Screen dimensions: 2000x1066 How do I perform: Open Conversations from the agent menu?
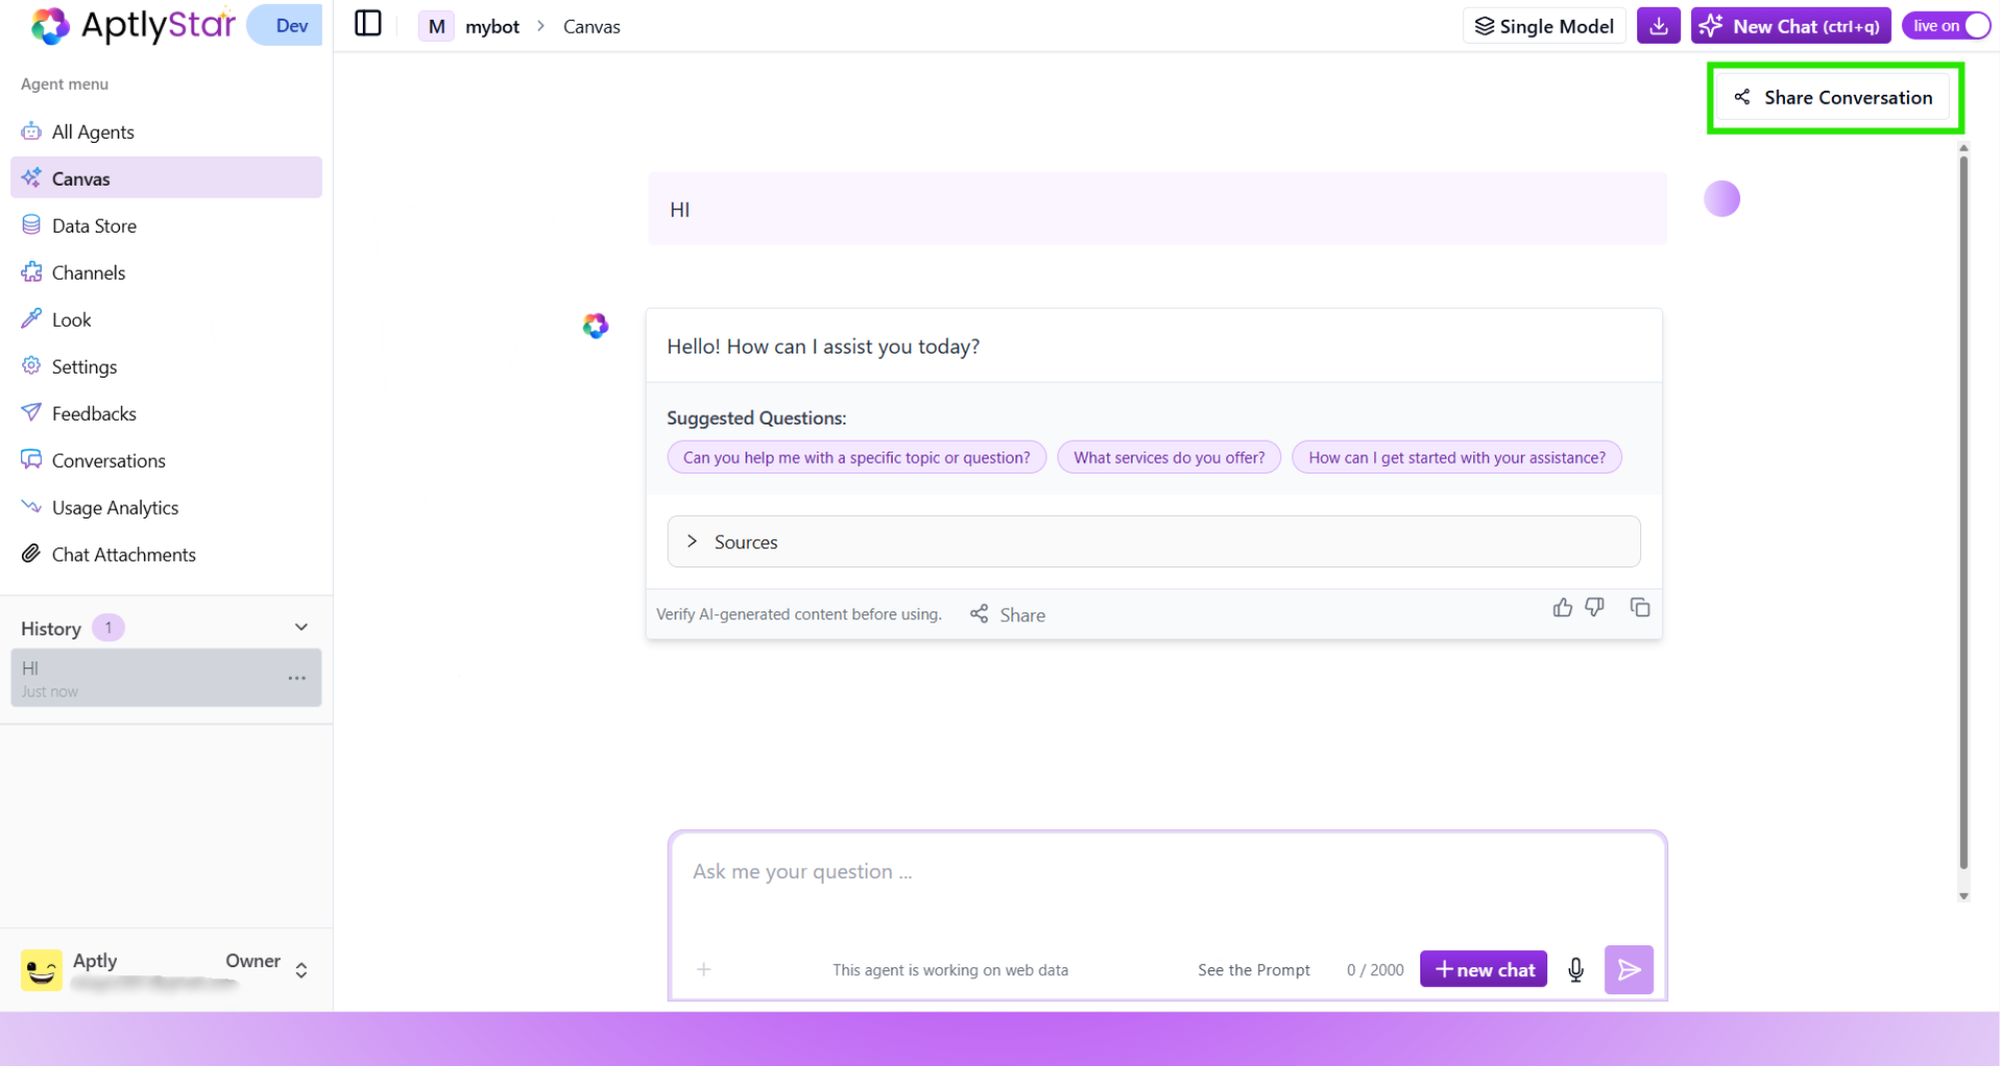click(108, 460)
